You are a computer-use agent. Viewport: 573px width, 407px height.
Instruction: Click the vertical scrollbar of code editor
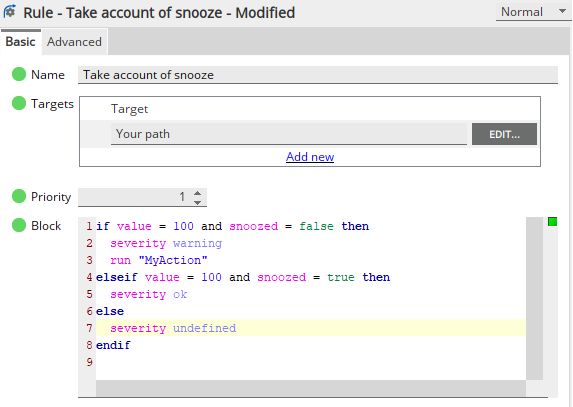click(x=534, y=298)
